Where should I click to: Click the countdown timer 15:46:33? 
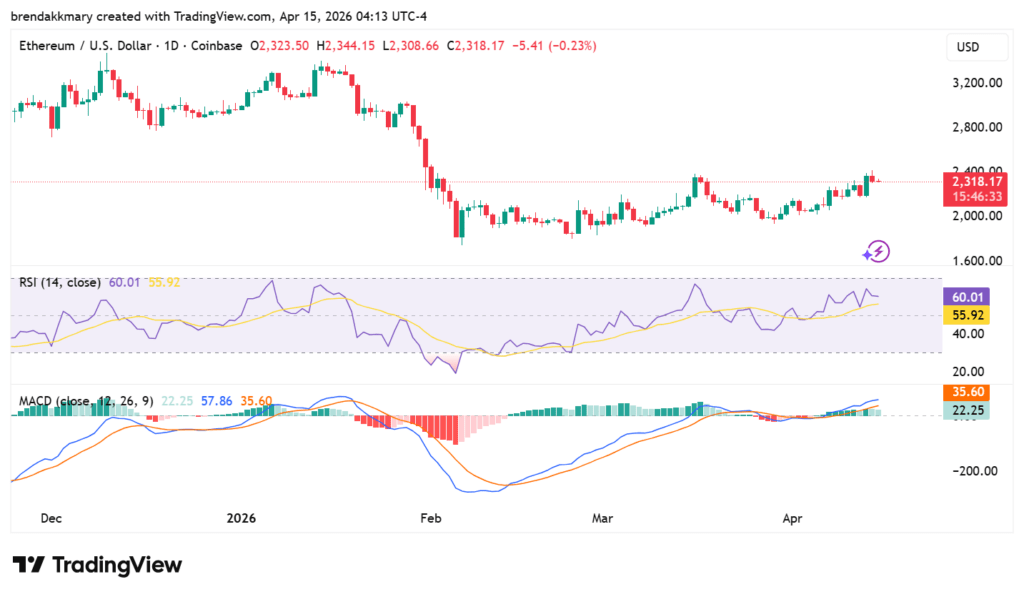[976, 197]
